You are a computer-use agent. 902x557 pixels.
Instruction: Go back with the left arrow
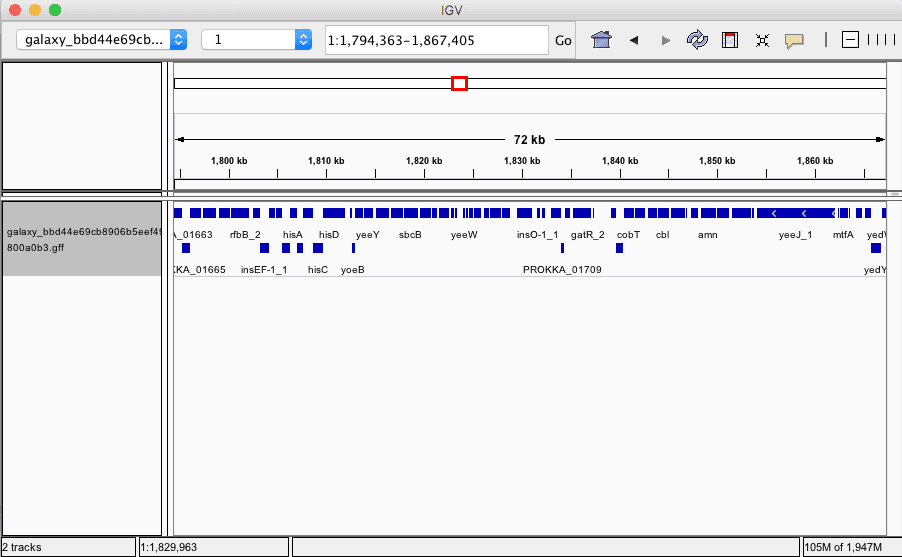pos(633,40)
